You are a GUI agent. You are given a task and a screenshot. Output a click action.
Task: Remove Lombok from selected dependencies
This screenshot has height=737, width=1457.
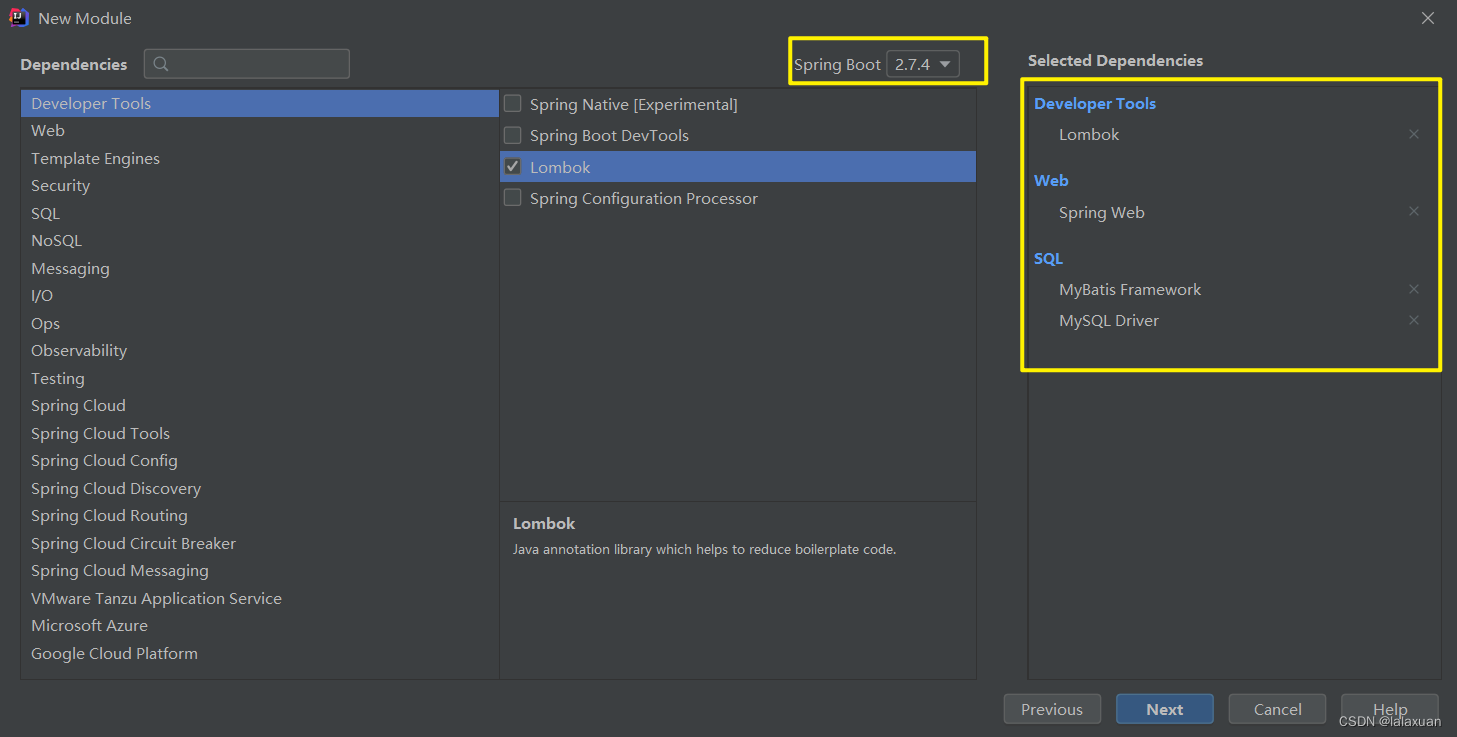point(1413,134)
